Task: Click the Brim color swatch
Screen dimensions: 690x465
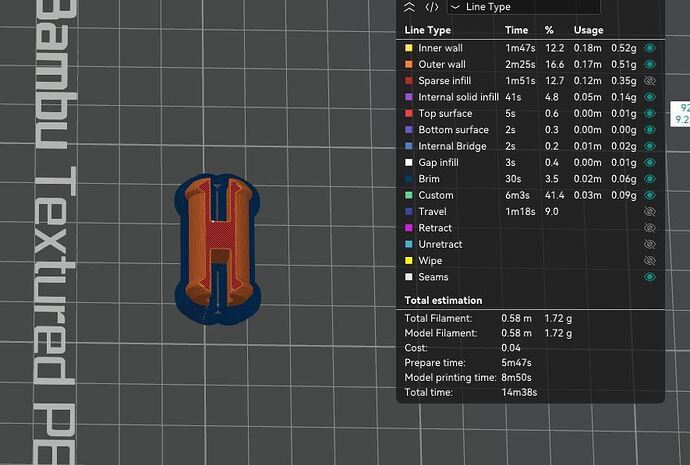Action: pyautogui.click(x=409, y=179)
